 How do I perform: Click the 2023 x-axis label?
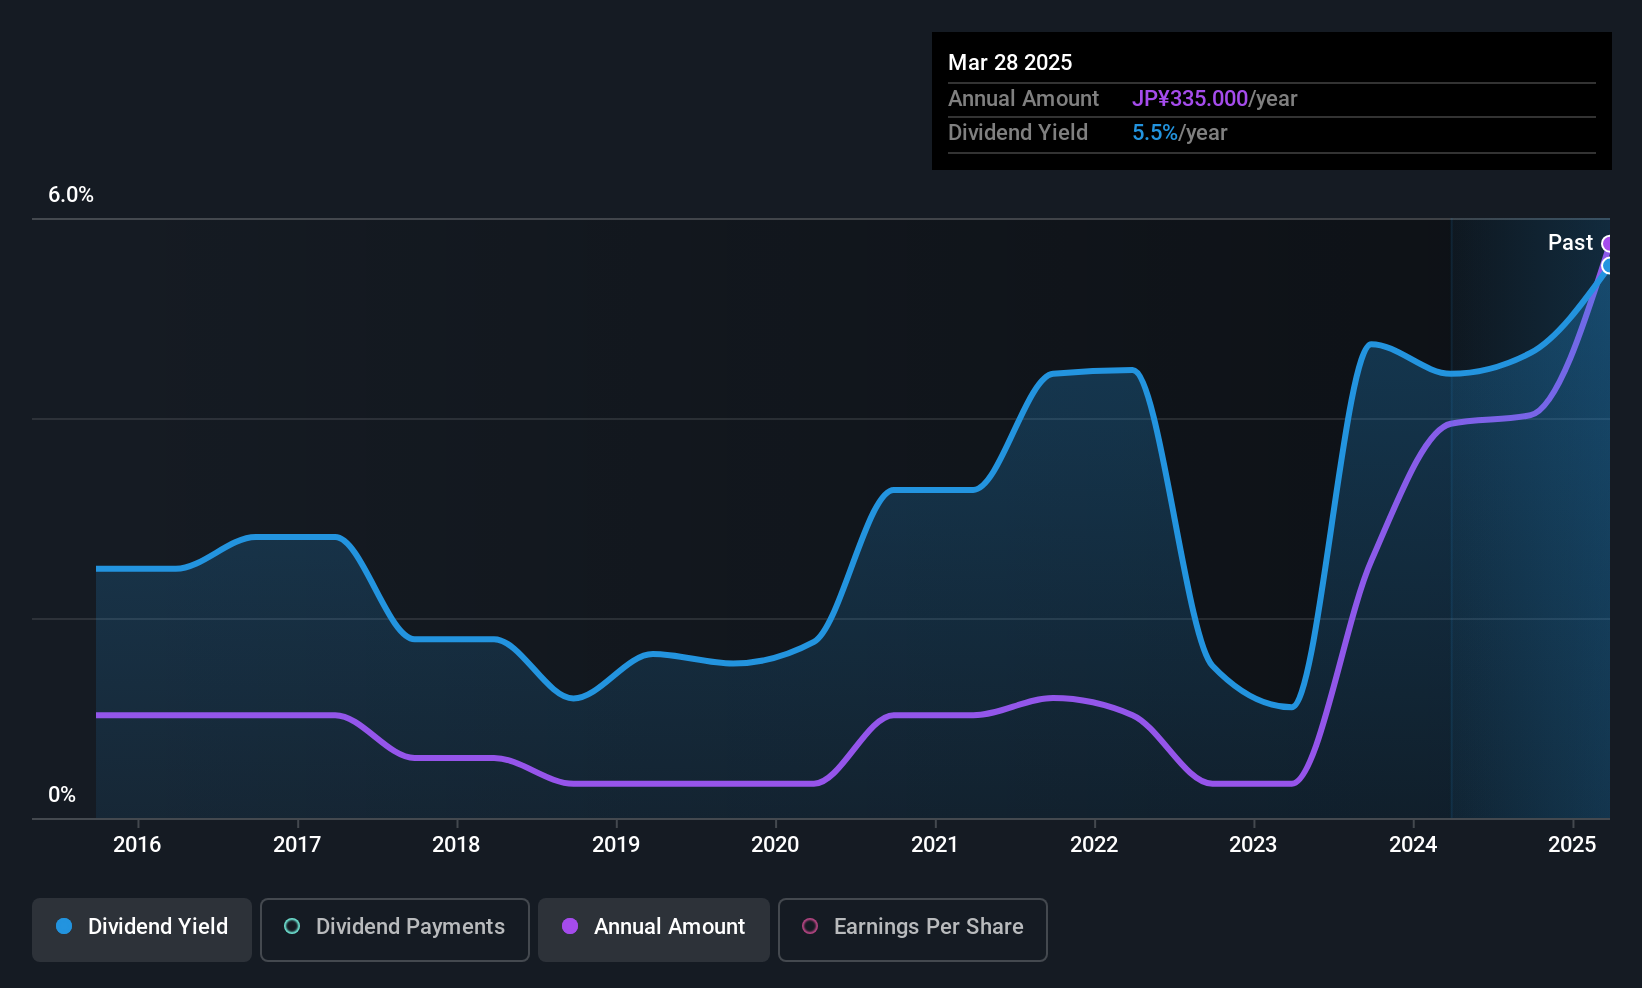tap(1253, 844)
